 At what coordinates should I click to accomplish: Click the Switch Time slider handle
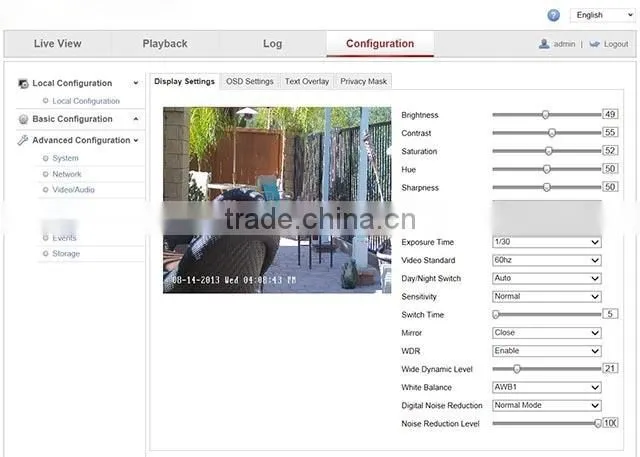click(x=496, y=315)
